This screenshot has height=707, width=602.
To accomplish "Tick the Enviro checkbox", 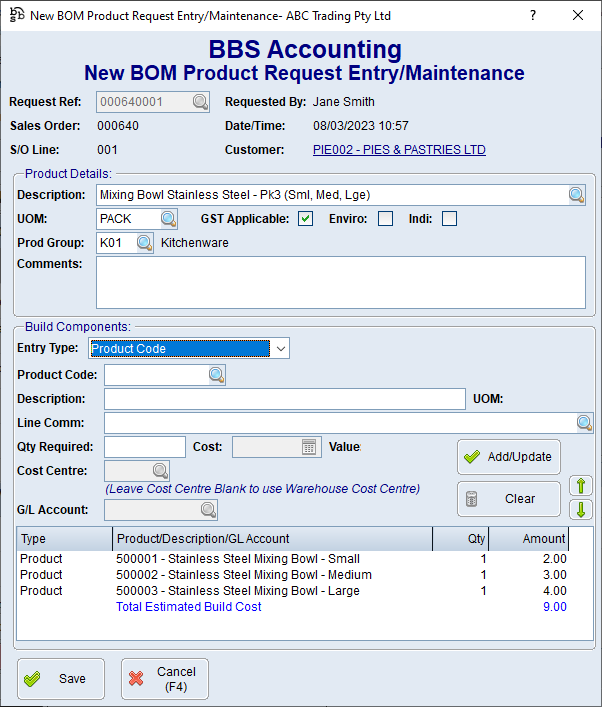I will click(385, 219).
